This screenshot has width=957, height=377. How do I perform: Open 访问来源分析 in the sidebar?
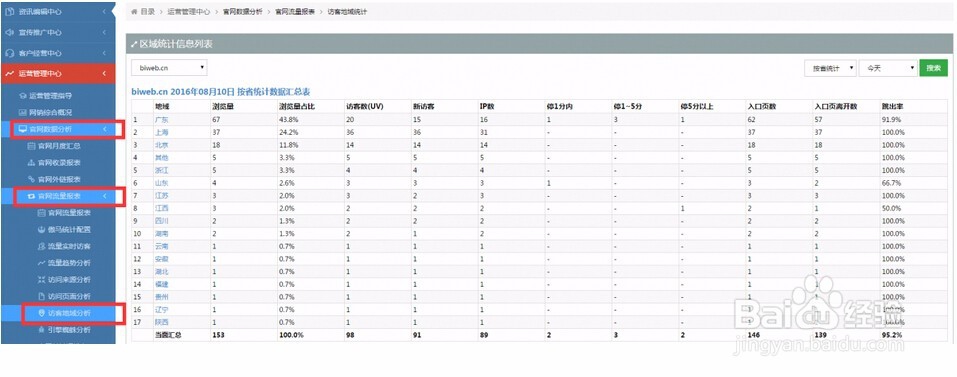tap(69, 279)
